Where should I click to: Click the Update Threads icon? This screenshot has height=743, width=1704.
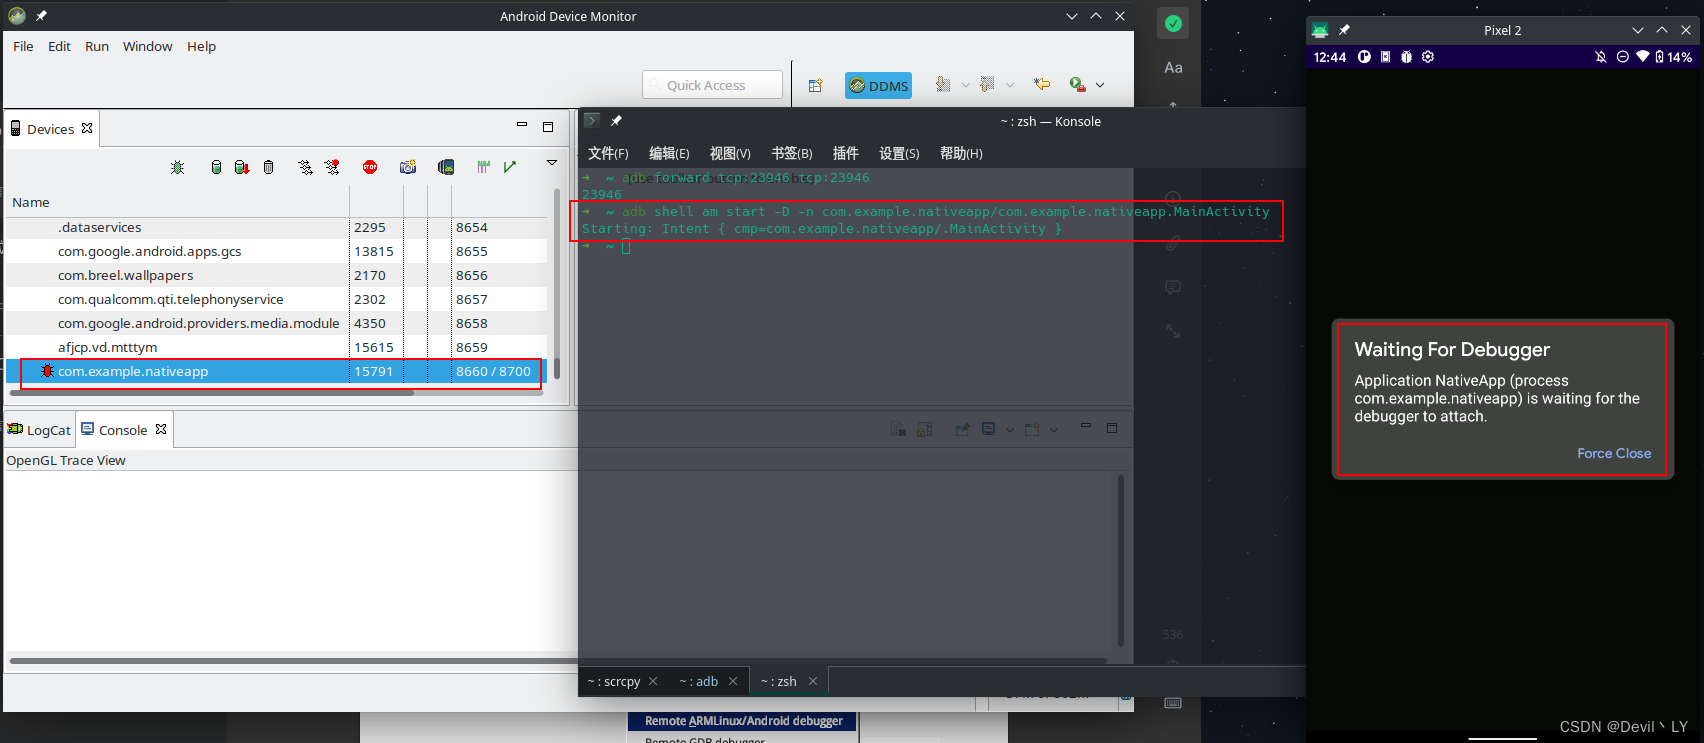pos(305,167)
